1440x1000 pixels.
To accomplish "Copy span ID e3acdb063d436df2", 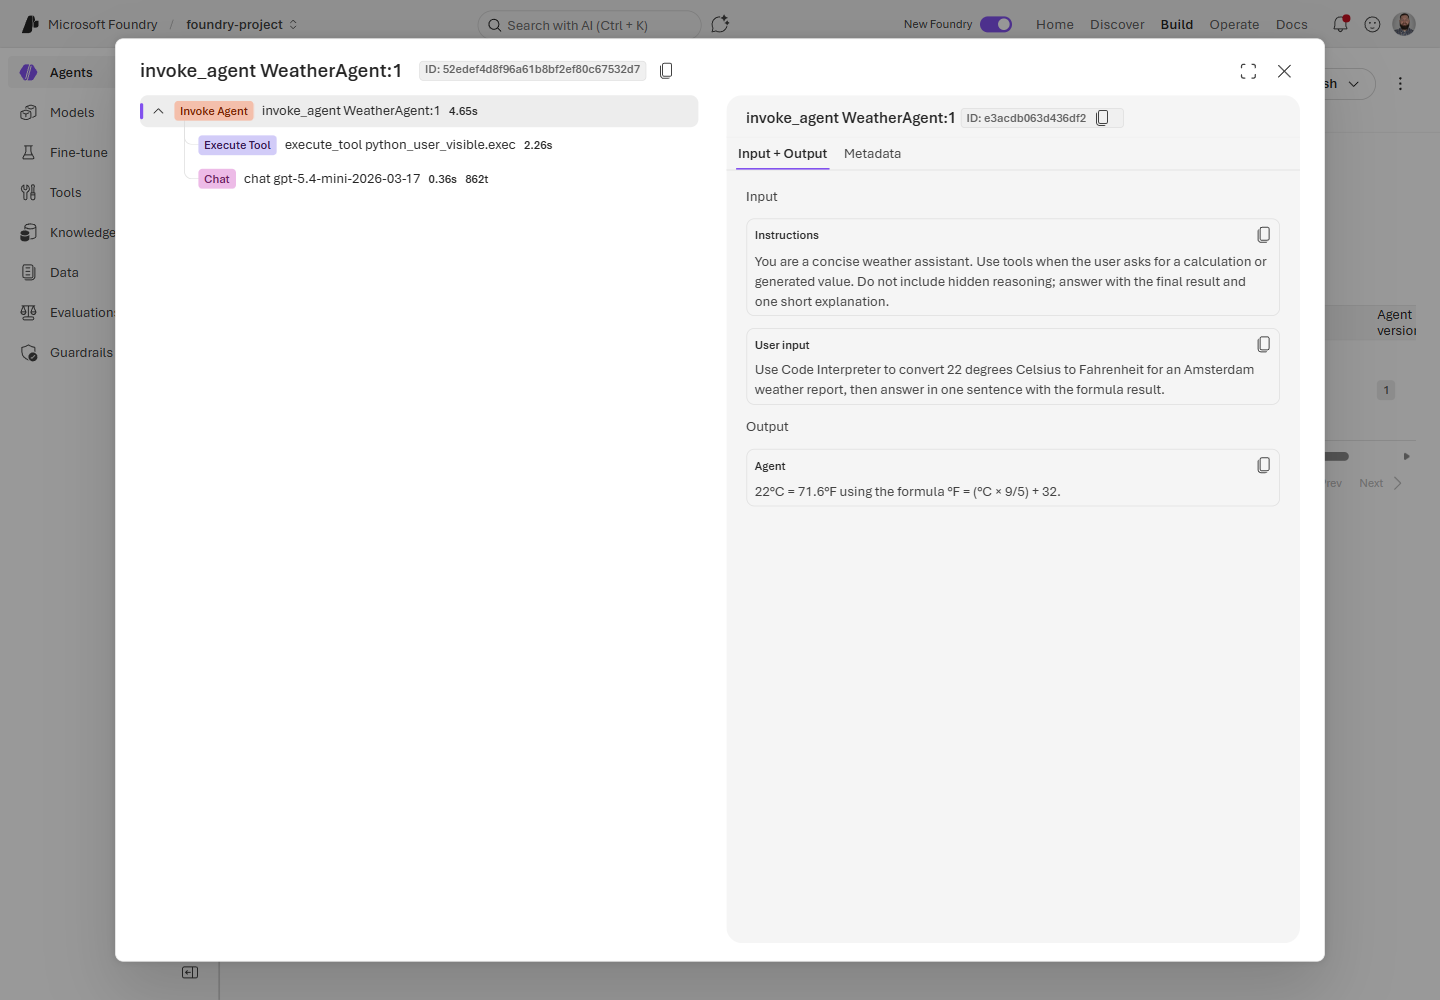I will click(1103, 118).
